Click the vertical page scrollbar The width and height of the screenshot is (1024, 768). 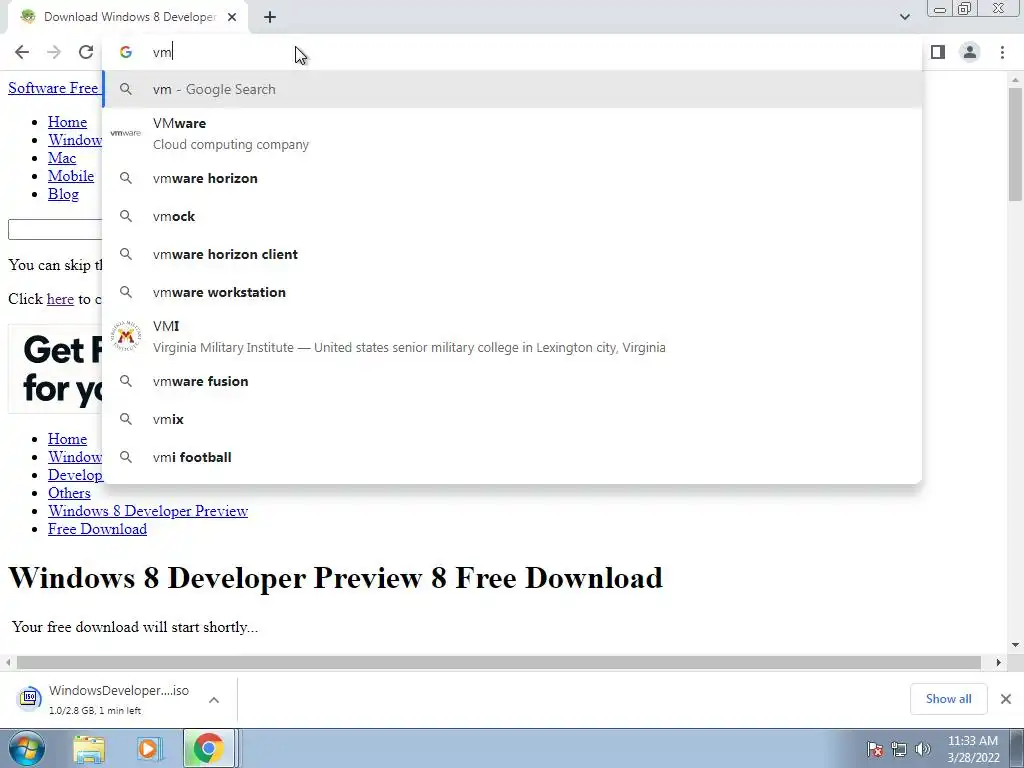click(x=1015, y=144)
